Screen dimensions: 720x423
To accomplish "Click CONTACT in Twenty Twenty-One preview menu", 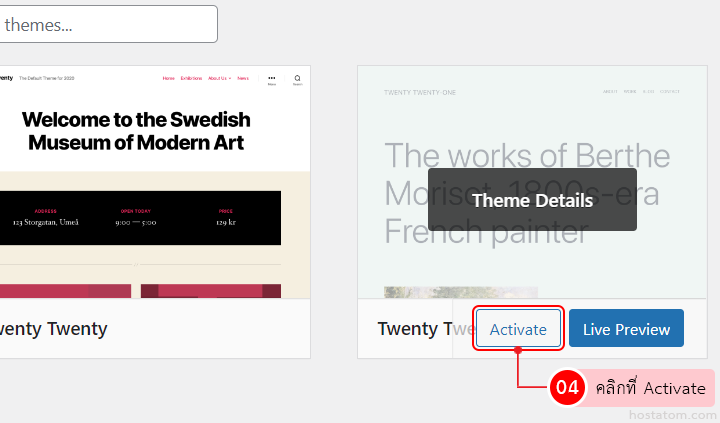I will coord(669,92).
